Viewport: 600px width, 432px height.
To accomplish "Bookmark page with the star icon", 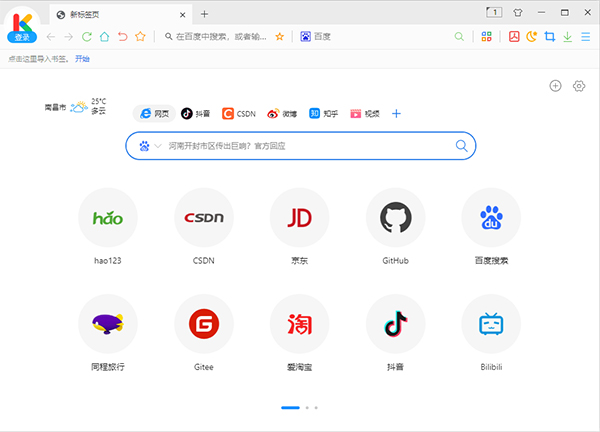I will [x=140, y=37].
